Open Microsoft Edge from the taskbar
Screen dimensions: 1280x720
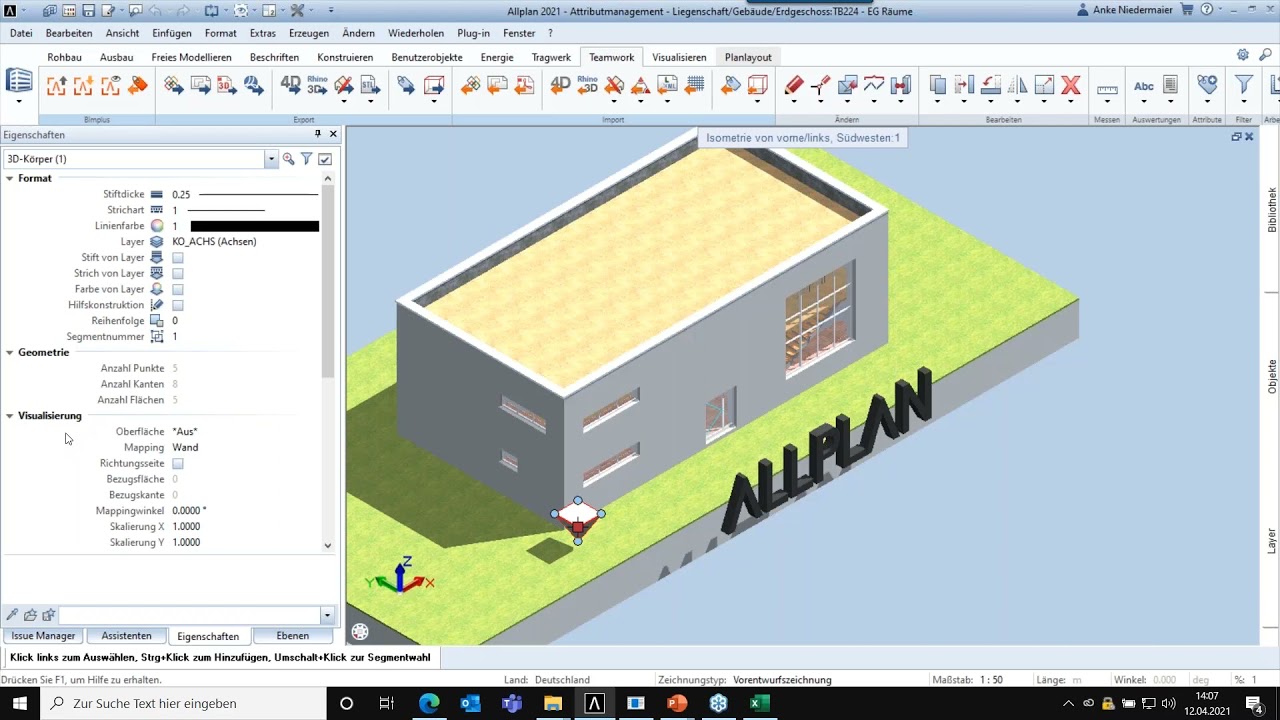[429, 703]
